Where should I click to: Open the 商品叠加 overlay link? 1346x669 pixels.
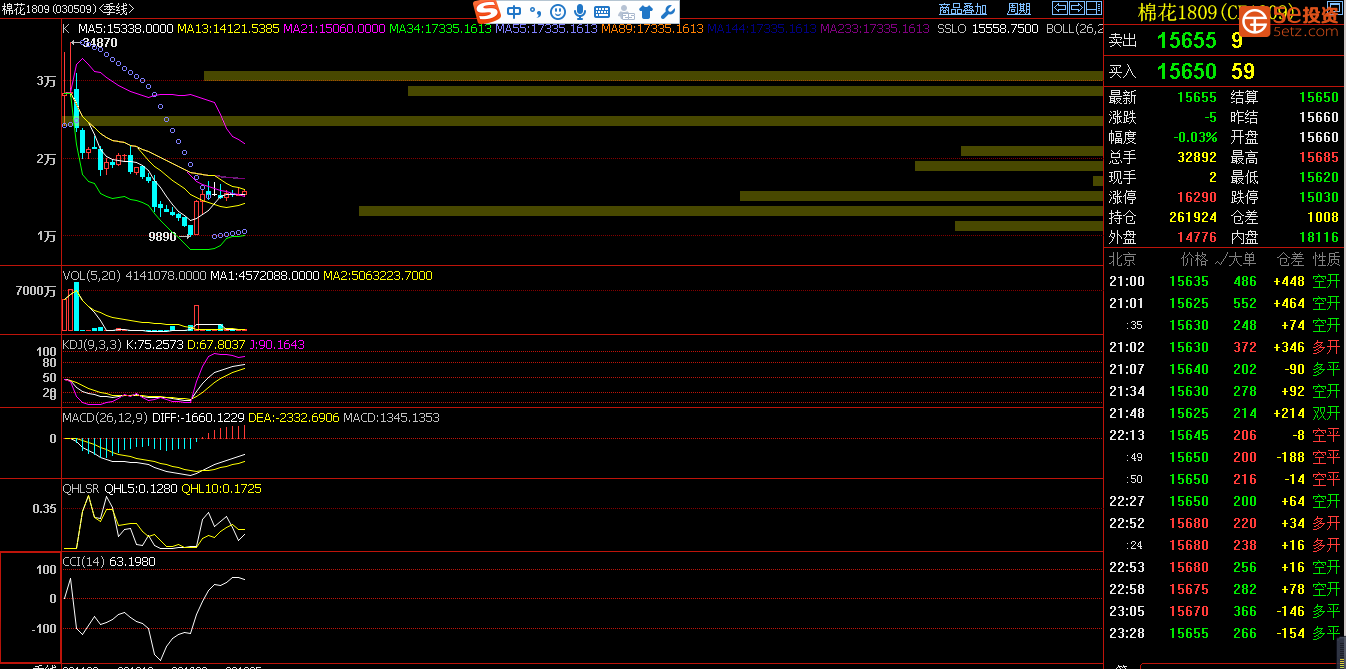963,9
